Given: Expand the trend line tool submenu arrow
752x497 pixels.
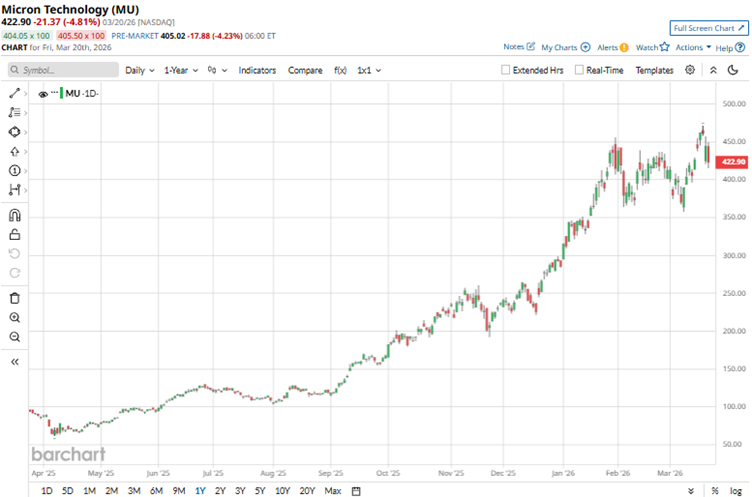Looking at the screenshot, I should (x=25, y=94).
